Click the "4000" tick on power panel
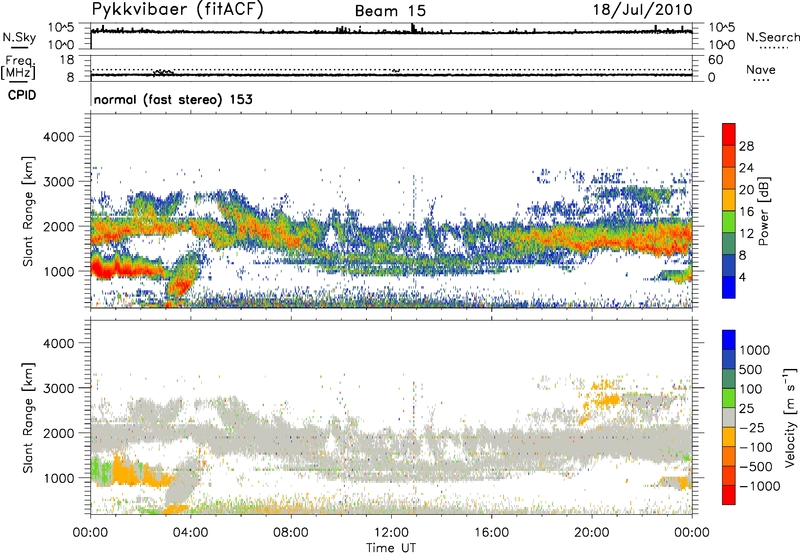 58,137
